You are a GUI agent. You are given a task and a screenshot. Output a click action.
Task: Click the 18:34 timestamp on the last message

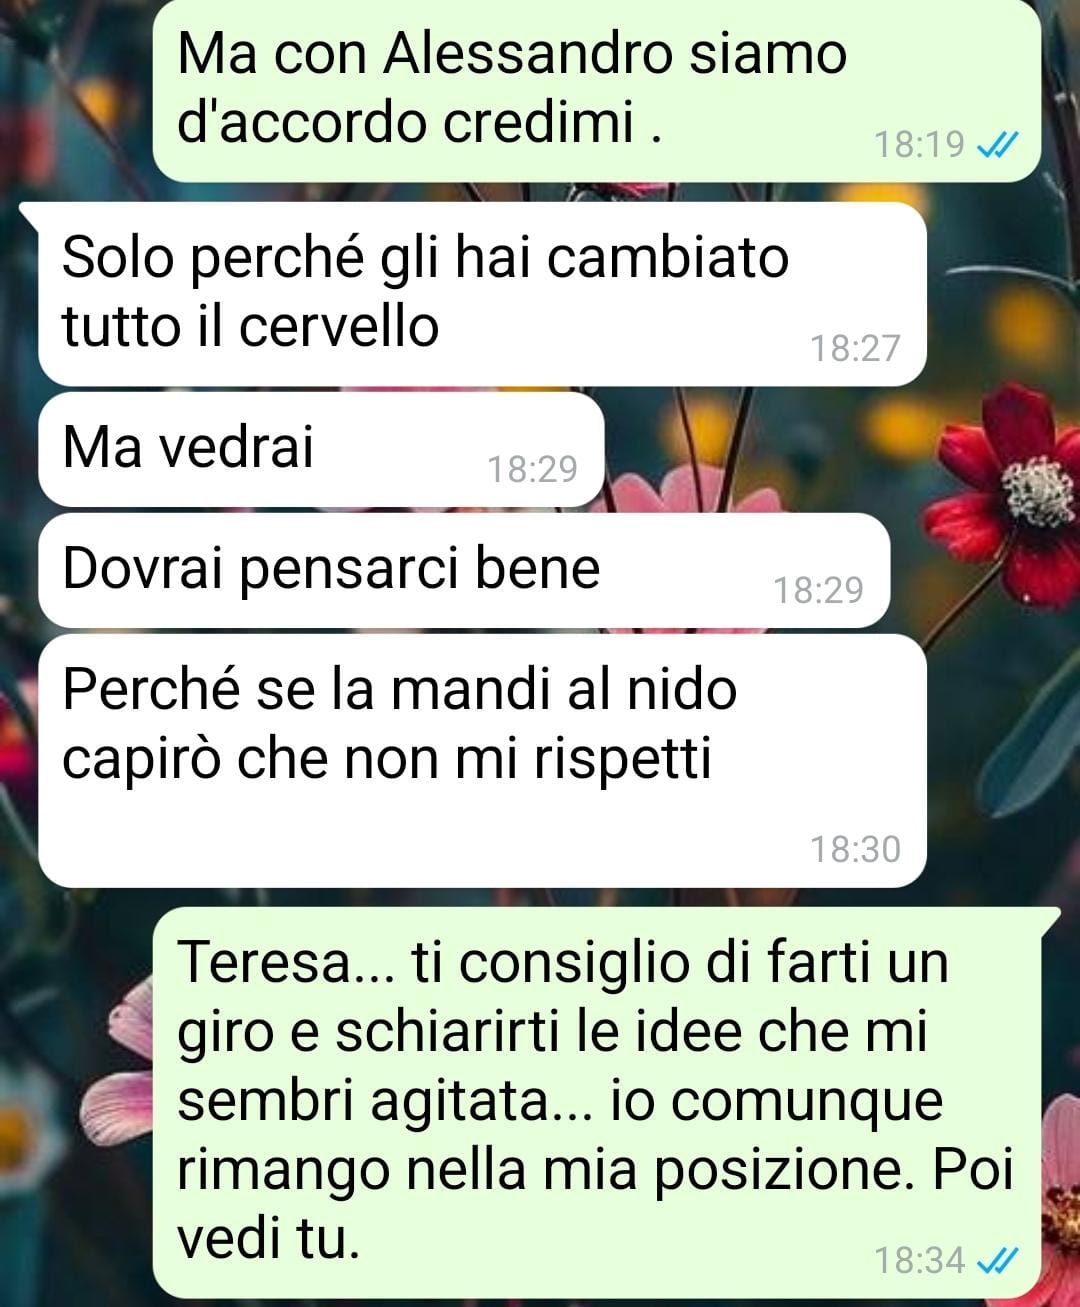(x=919, y=1260)
